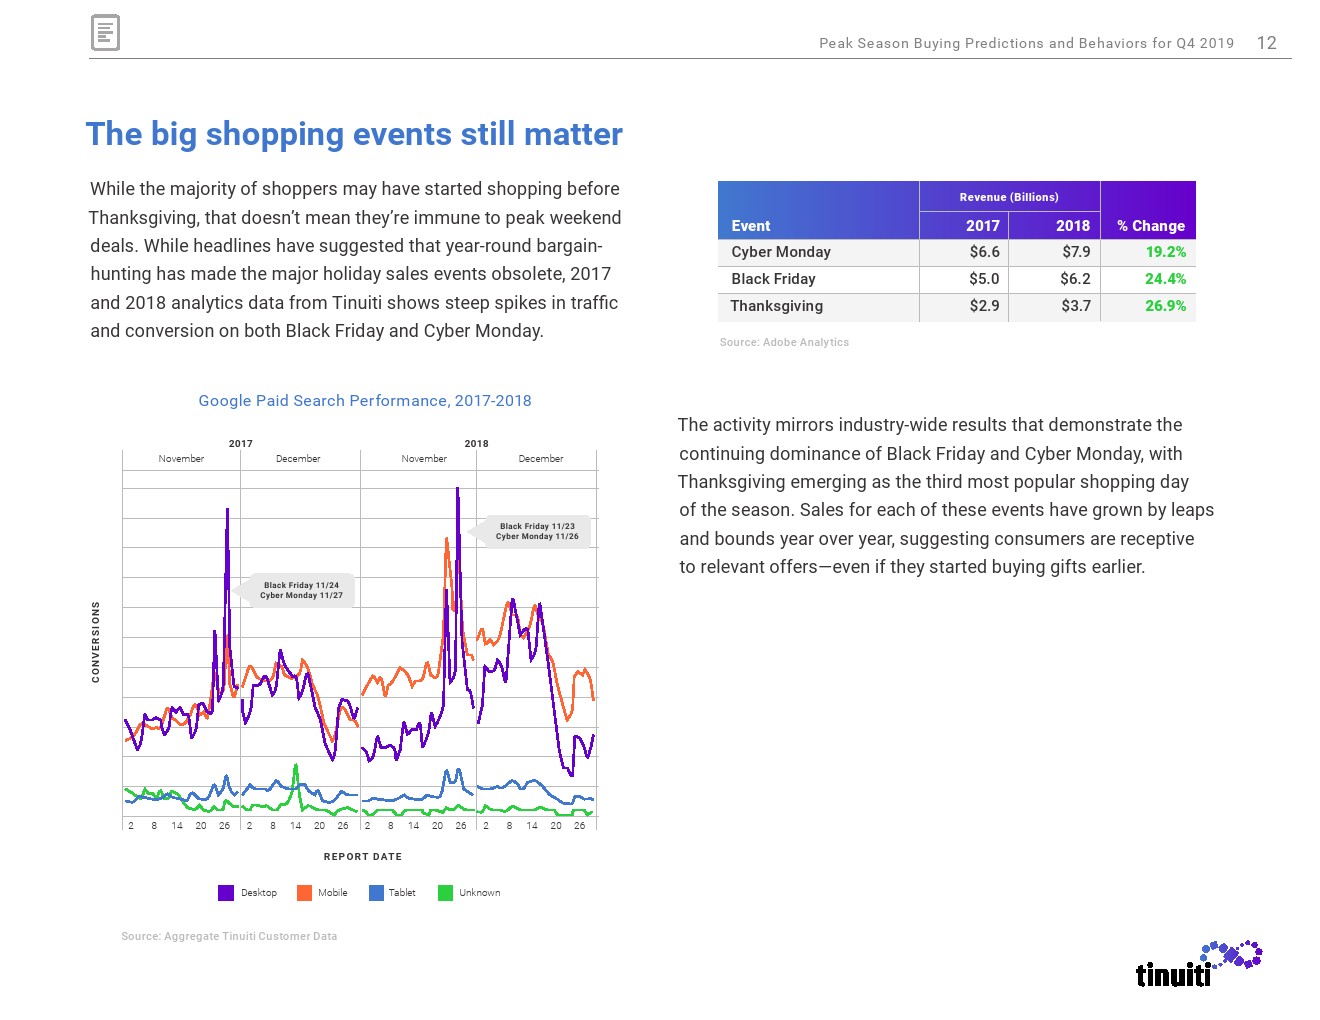Click the Thanksgiving table row label
The height and width of the screenshot is (1020, 1320).
pos(777,306)
